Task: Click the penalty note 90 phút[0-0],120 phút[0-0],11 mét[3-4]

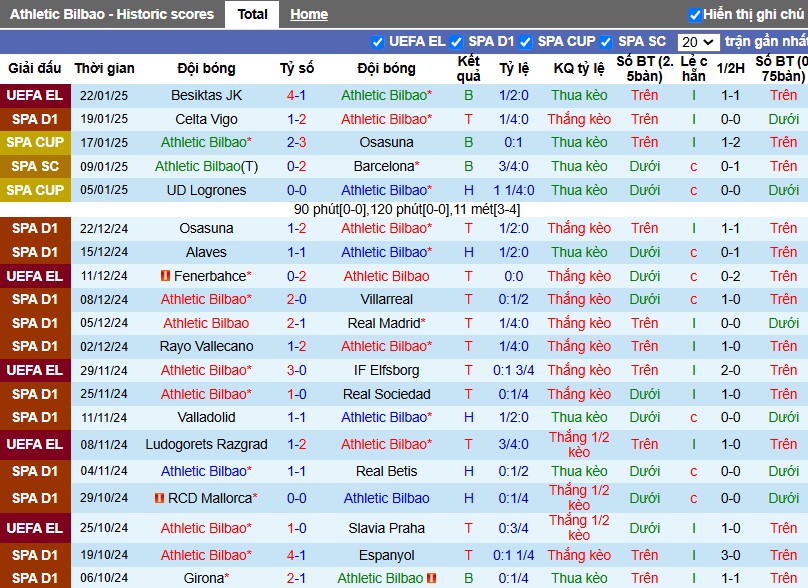Action: pos(407,209)
